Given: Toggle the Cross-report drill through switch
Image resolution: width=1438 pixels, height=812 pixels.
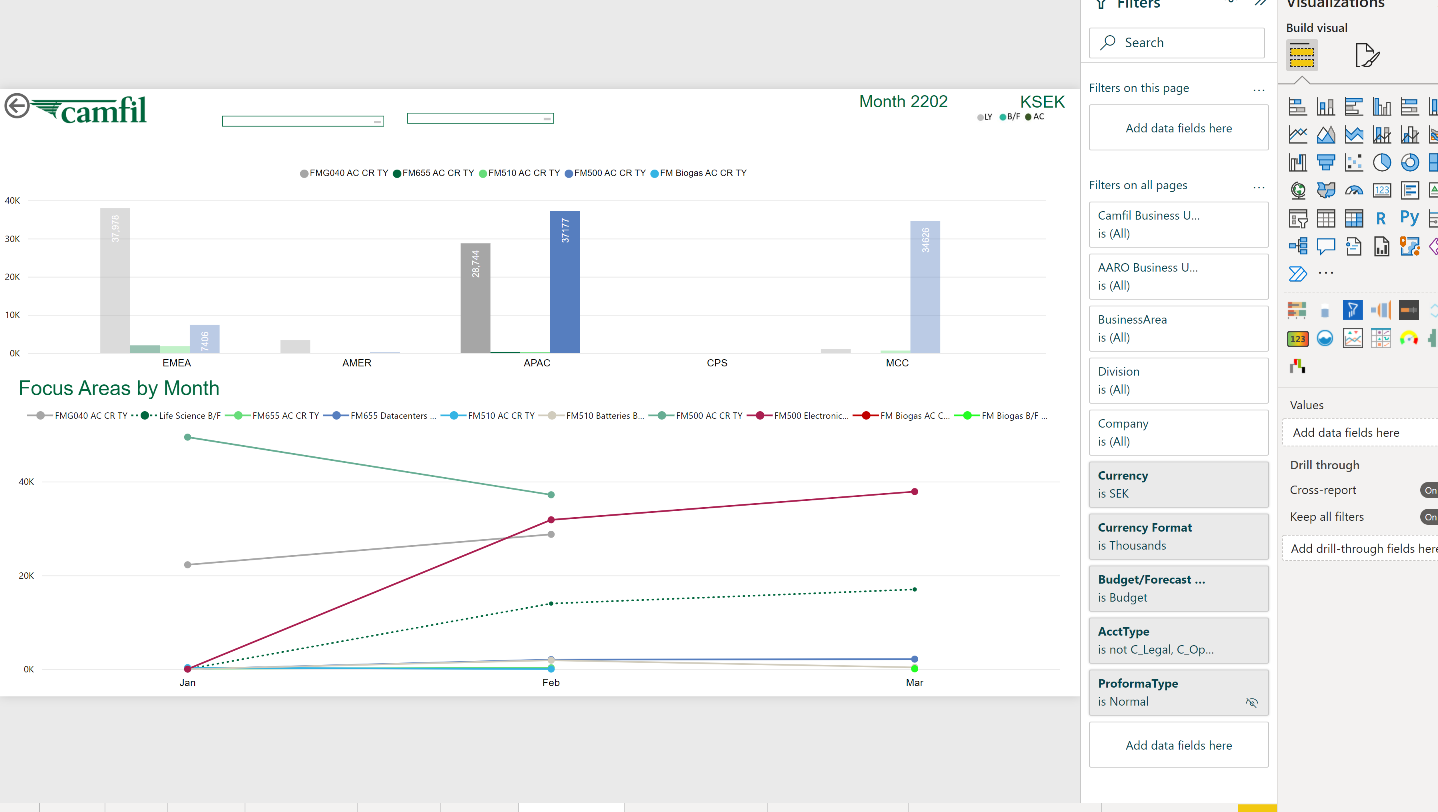Looking at the screenshot, I should 1429,490.
